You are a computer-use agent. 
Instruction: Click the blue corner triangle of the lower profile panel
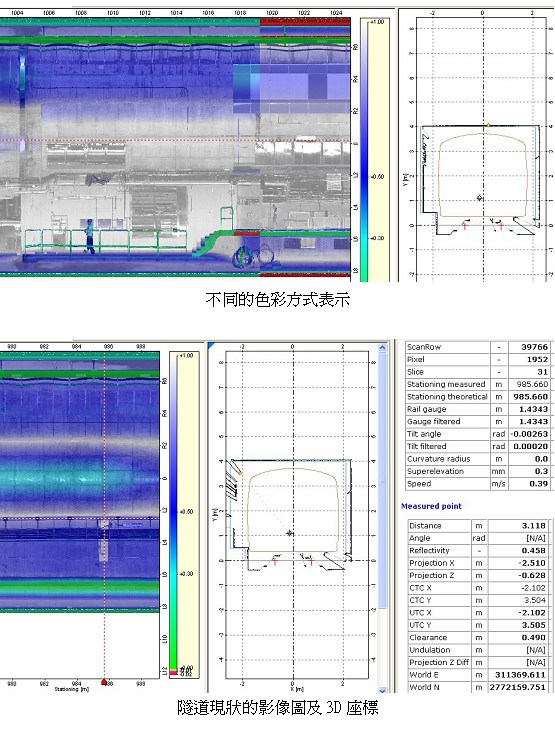[x=211, y=344]
